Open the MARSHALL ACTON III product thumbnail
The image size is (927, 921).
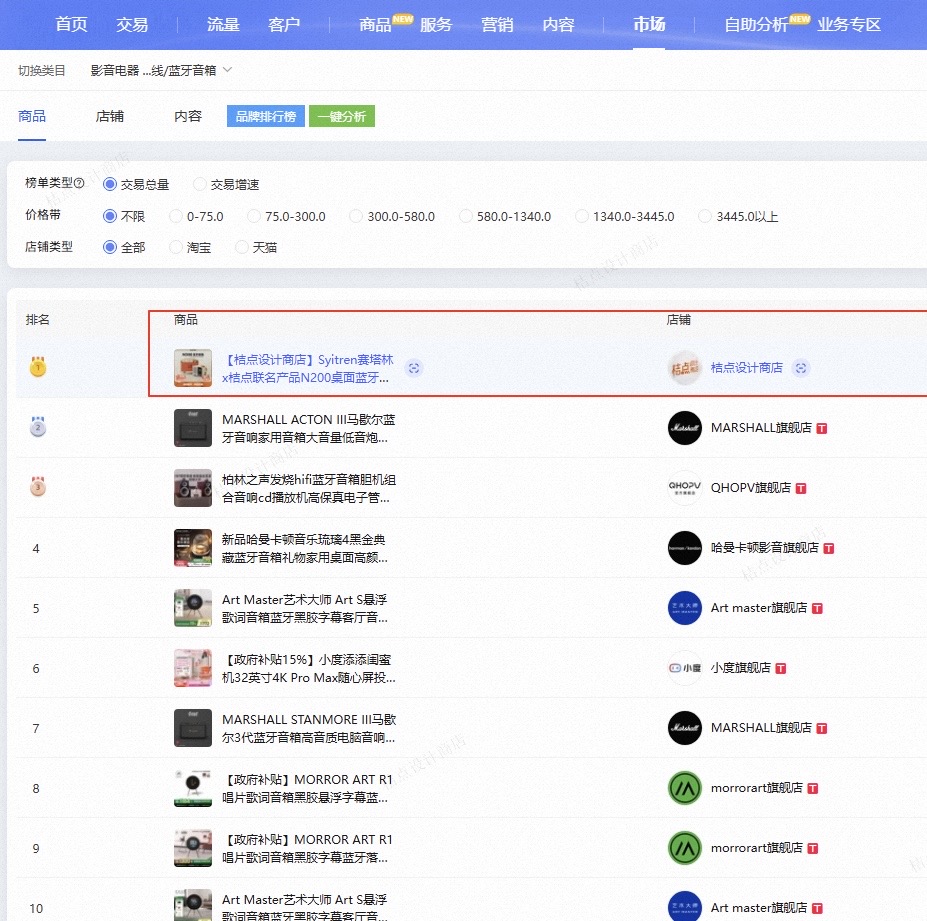point(193,428)
